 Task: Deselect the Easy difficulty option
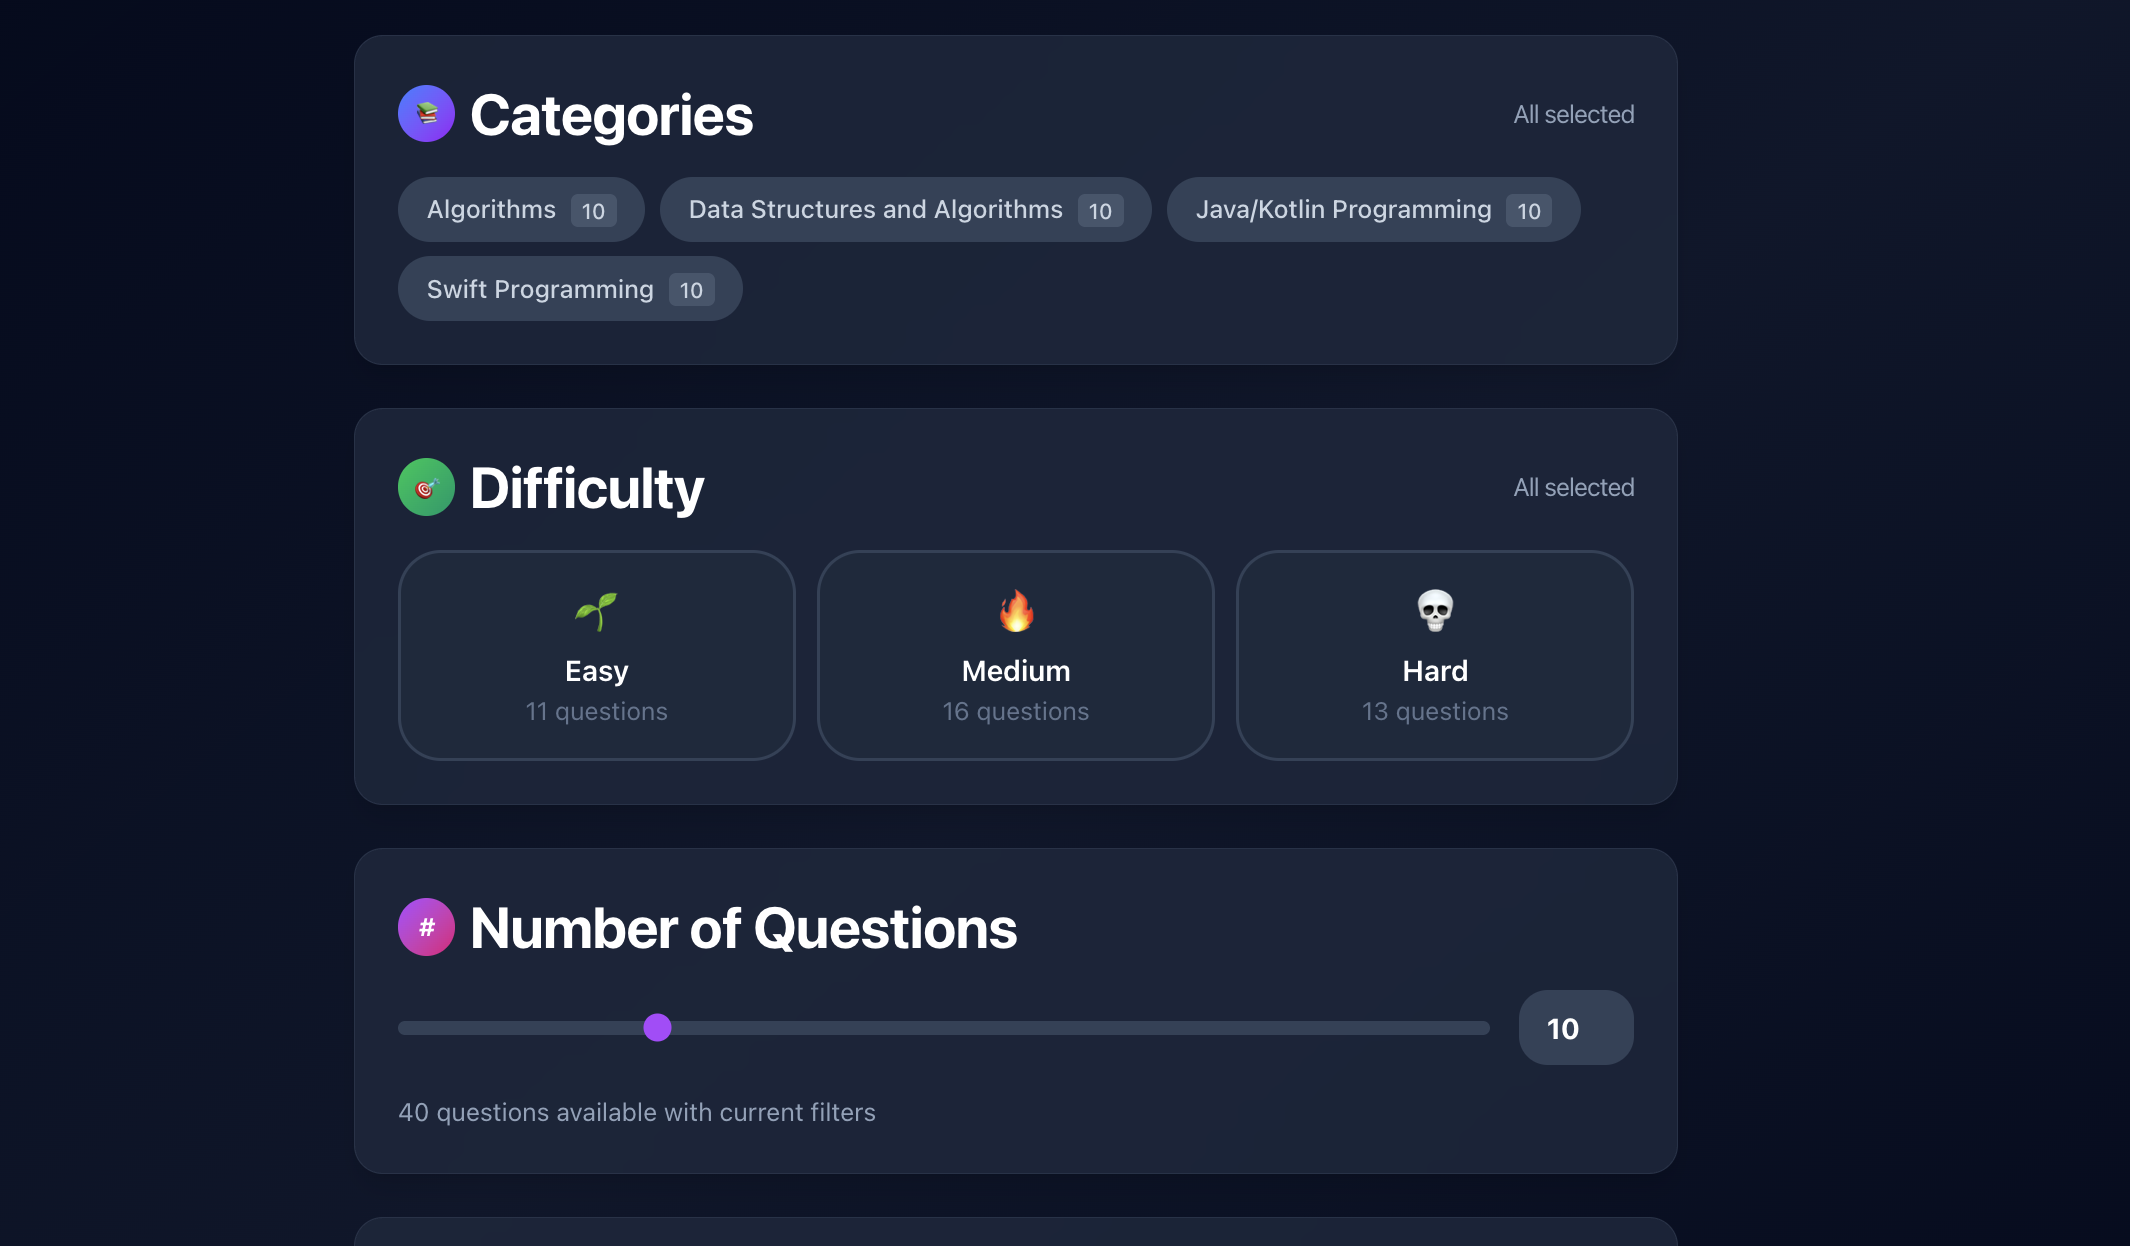[596, 656]
